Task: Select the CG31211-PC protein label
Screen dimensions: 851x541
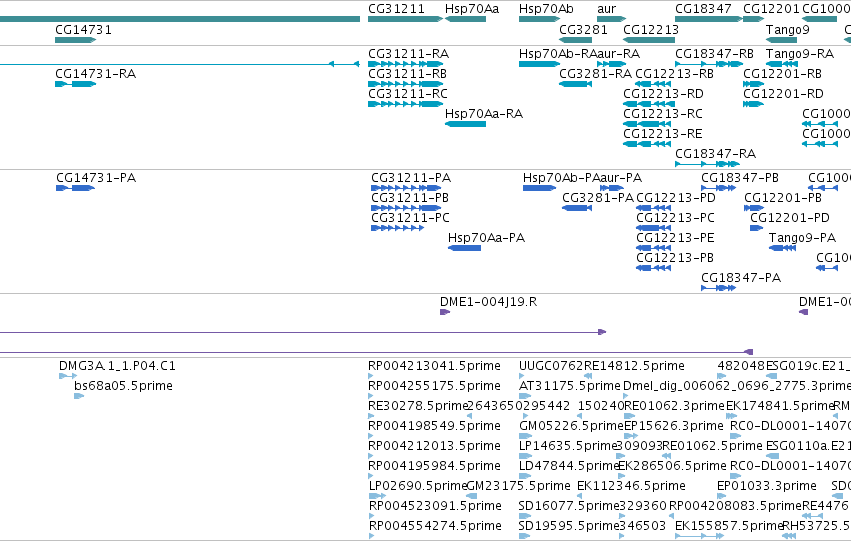Action: tap(410, 218)
